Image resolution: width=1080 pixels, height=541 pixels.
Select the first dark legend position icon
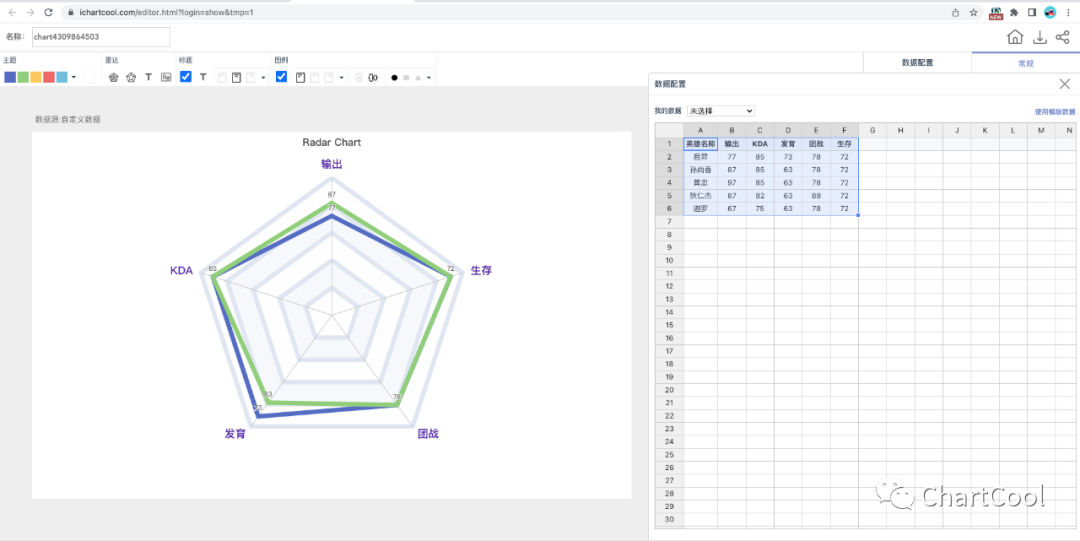coord(300,77)
